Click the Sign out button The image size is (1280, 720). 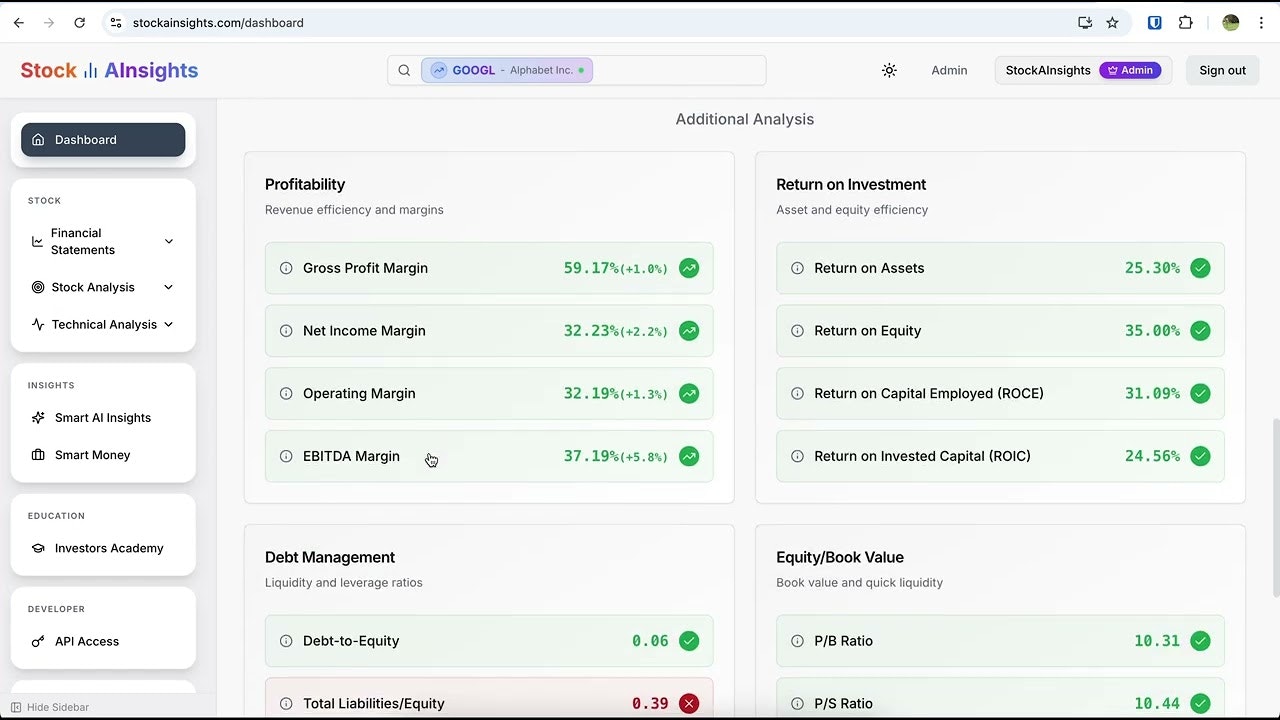[x=1222, y=70]
